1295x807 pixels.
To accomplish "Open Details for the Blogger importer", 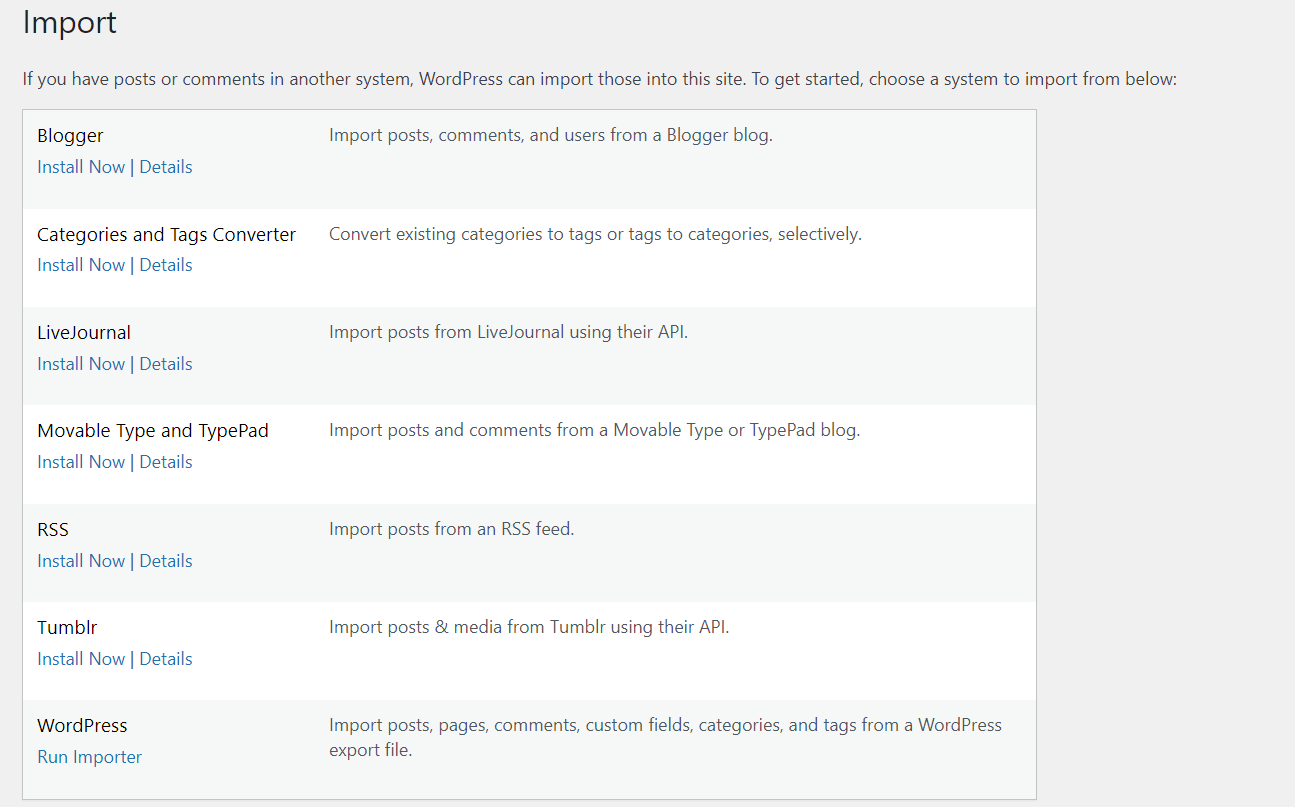I will [166, 166].
